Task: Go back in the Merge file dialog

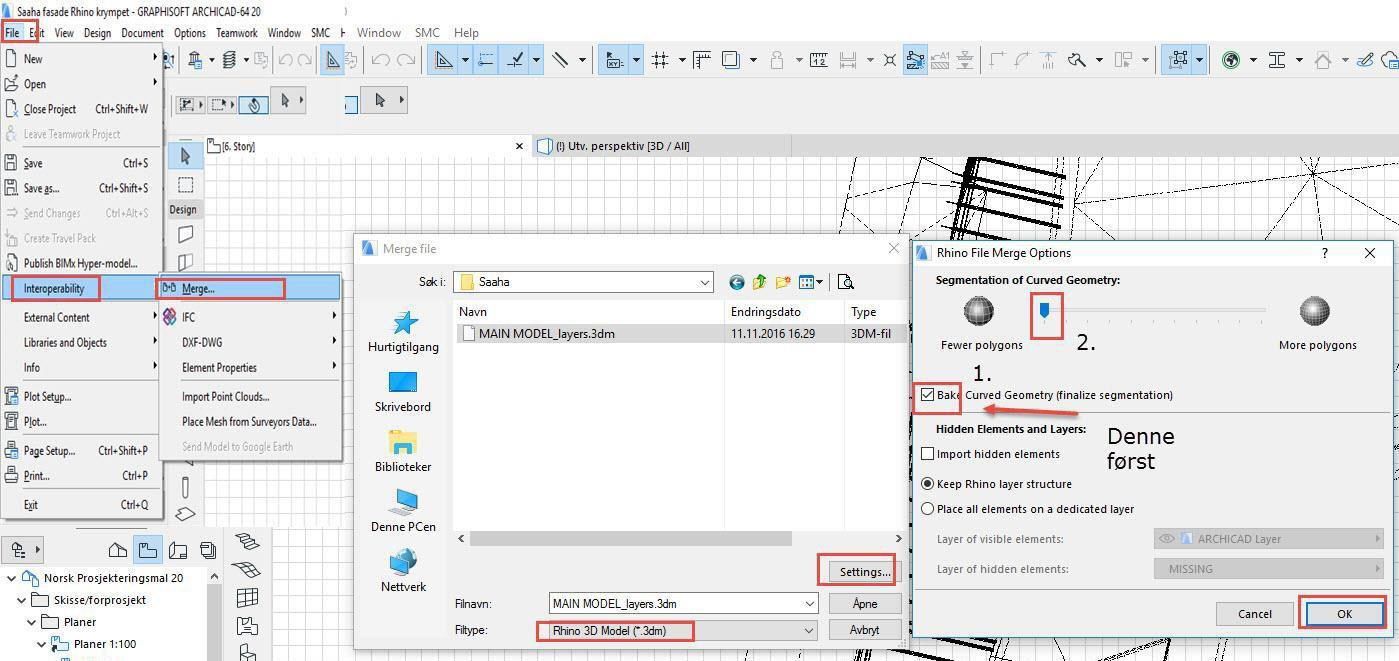Action: (737, 282)
